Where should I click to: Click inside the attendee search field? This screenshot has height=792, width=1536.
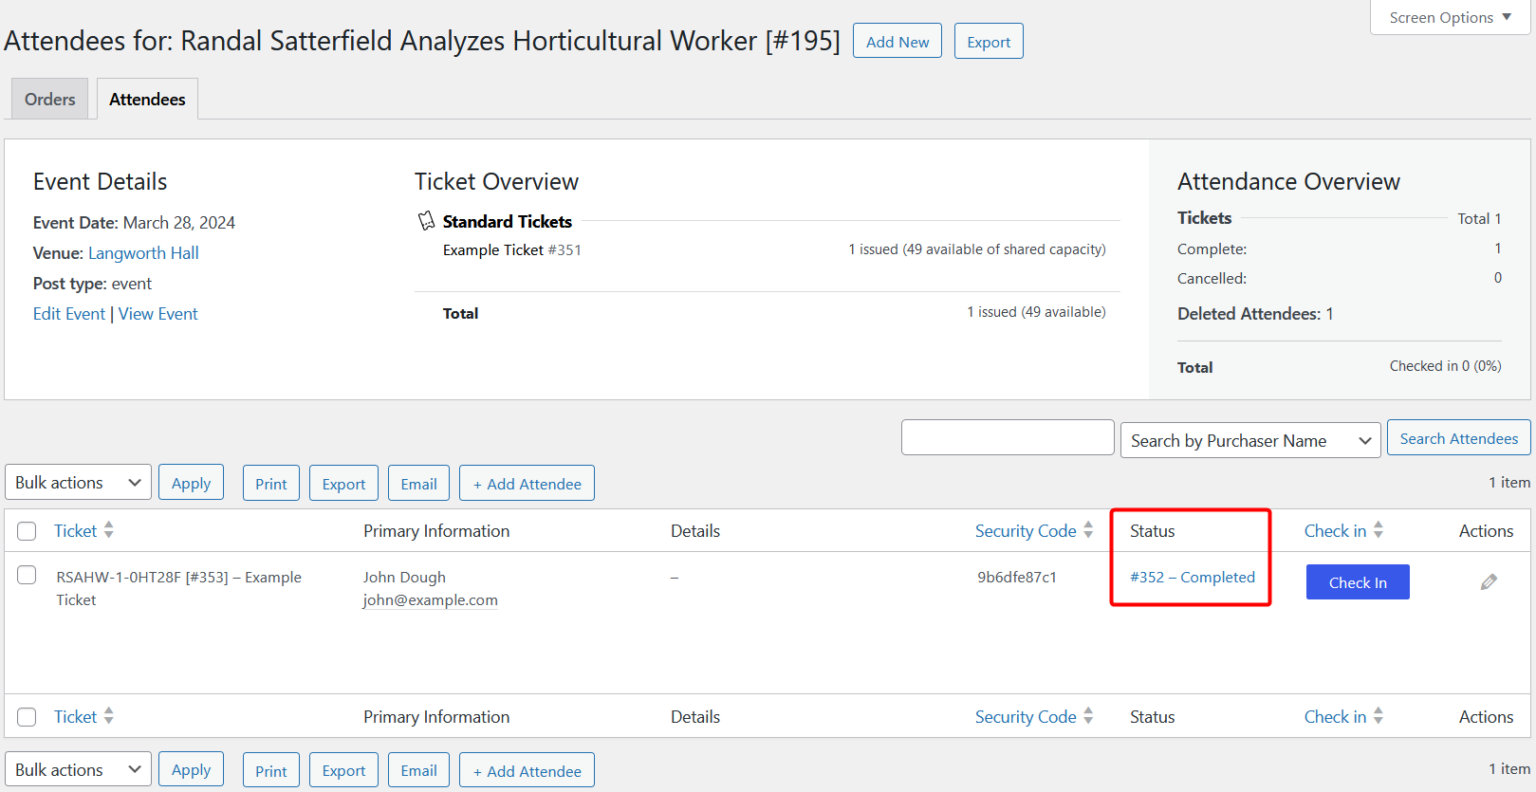coord(1007,437)
